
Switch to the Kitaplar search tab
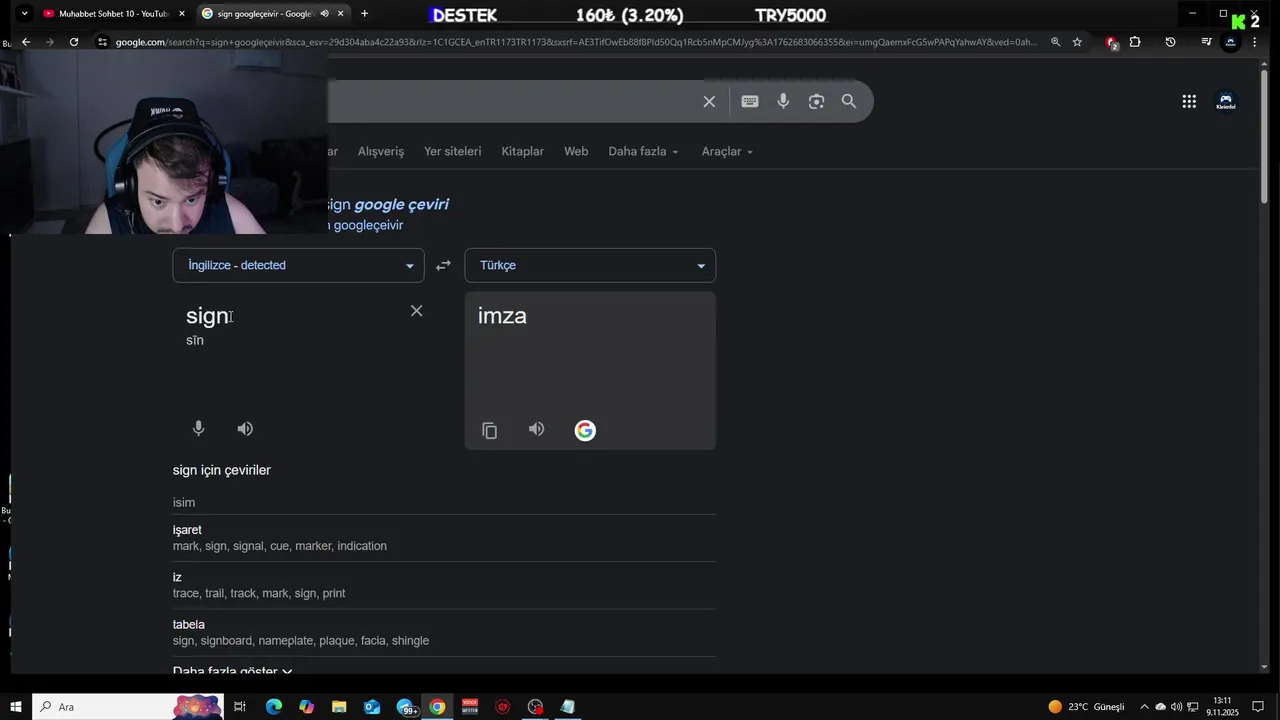pos(522,151)
